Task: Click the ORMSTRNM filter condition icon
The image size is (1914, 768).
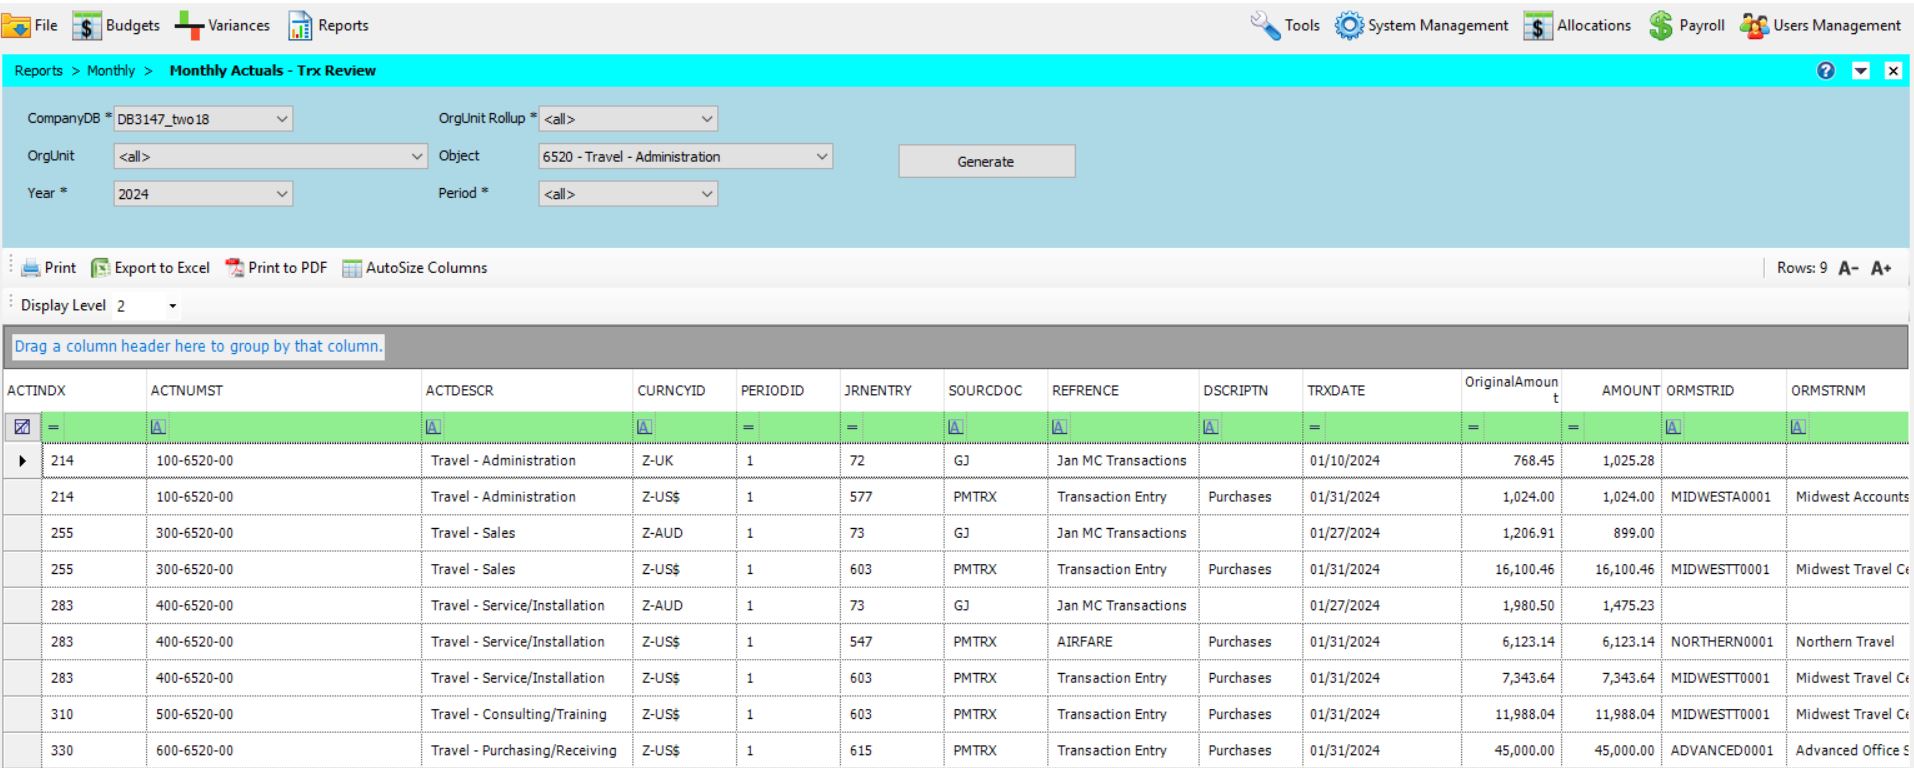Action: (x=1798, y=427)
